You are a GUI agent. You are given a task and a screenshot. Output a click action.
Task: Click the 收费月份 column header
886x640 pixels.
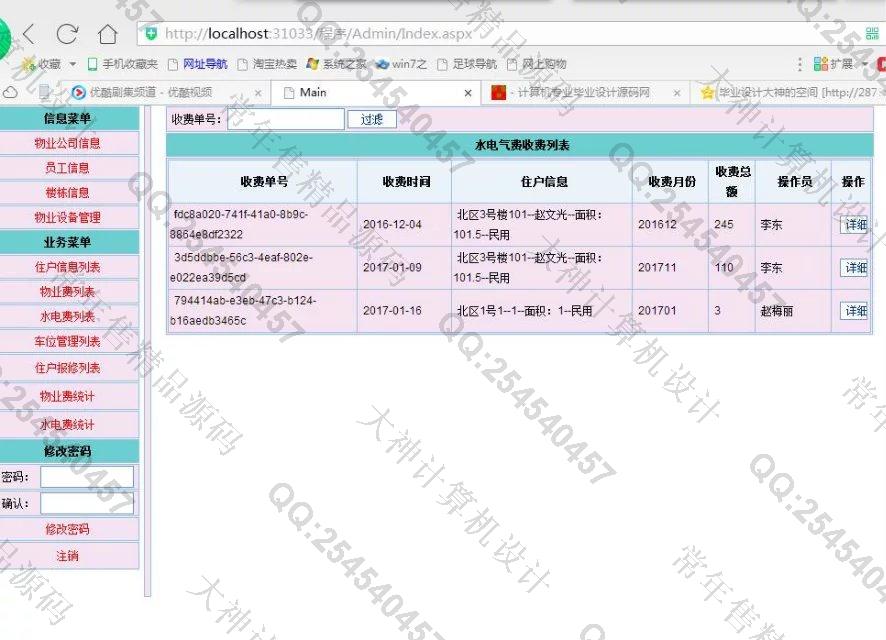[671, 182]
